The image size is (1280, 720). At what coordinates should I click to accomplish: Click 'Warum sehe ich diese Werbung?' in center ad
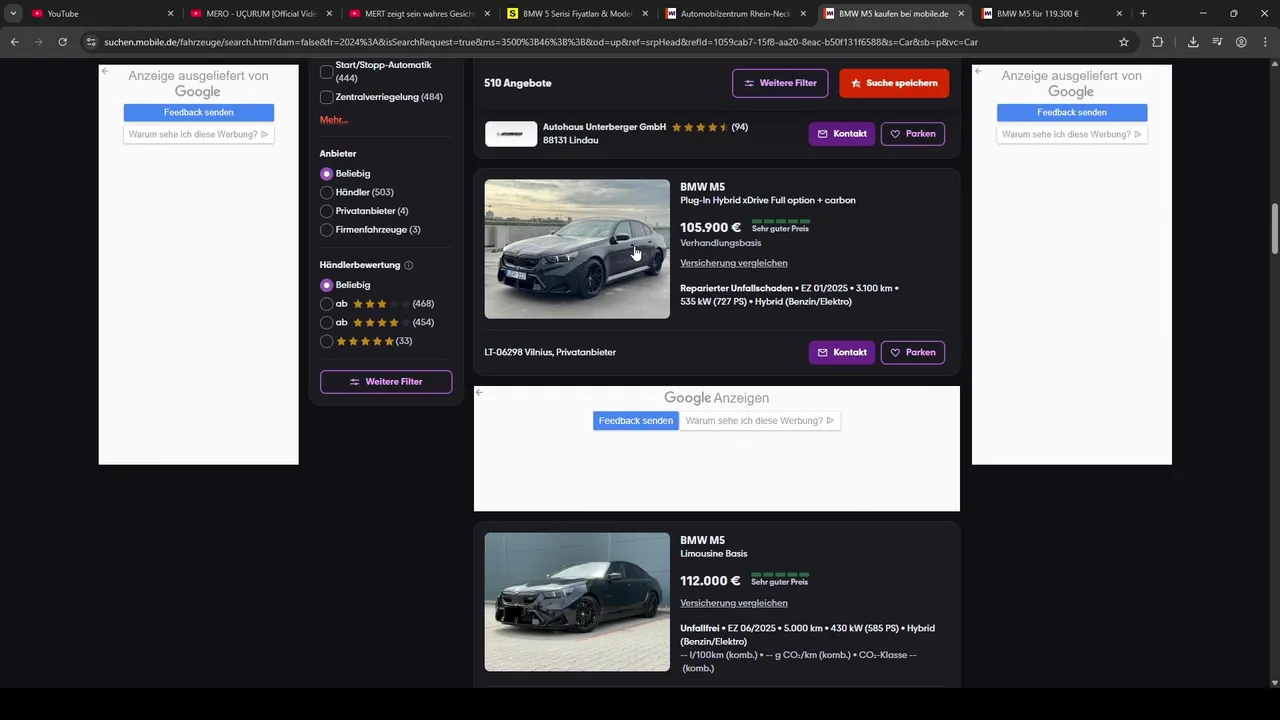760,421
